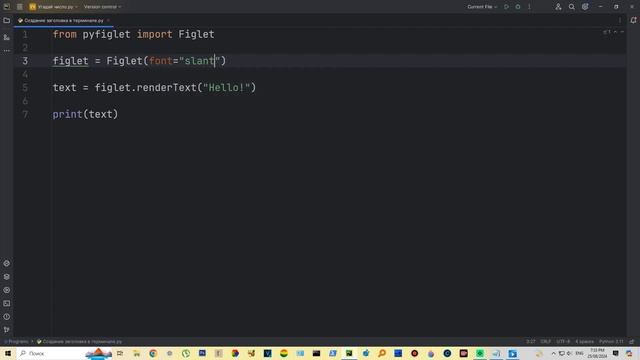Toggle read-only lock icon in status bar
The image size is (640, 360).
point(632,342)
